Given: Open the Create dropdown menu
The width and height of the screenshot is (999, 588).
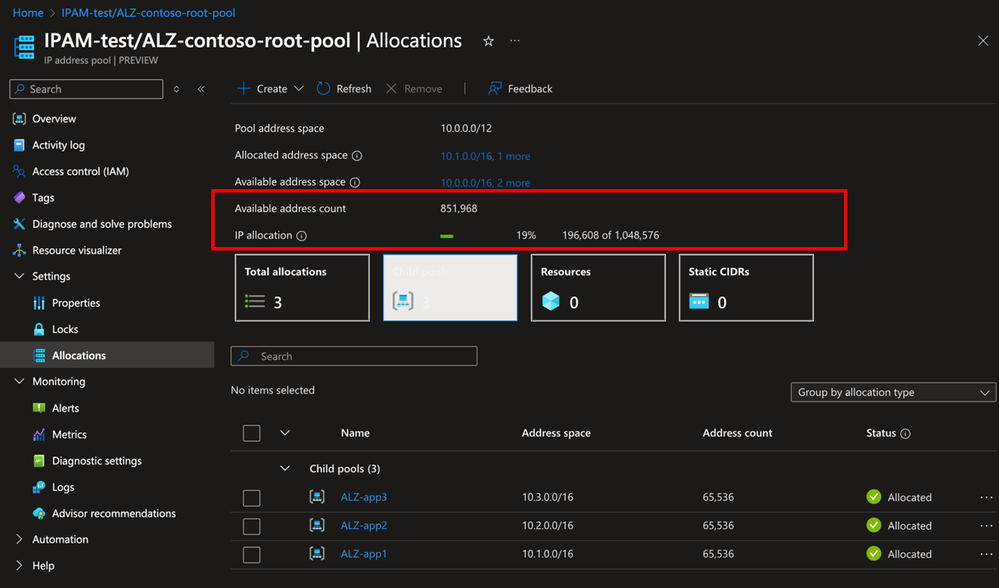Looking at the screenshot, I should 270,89.
